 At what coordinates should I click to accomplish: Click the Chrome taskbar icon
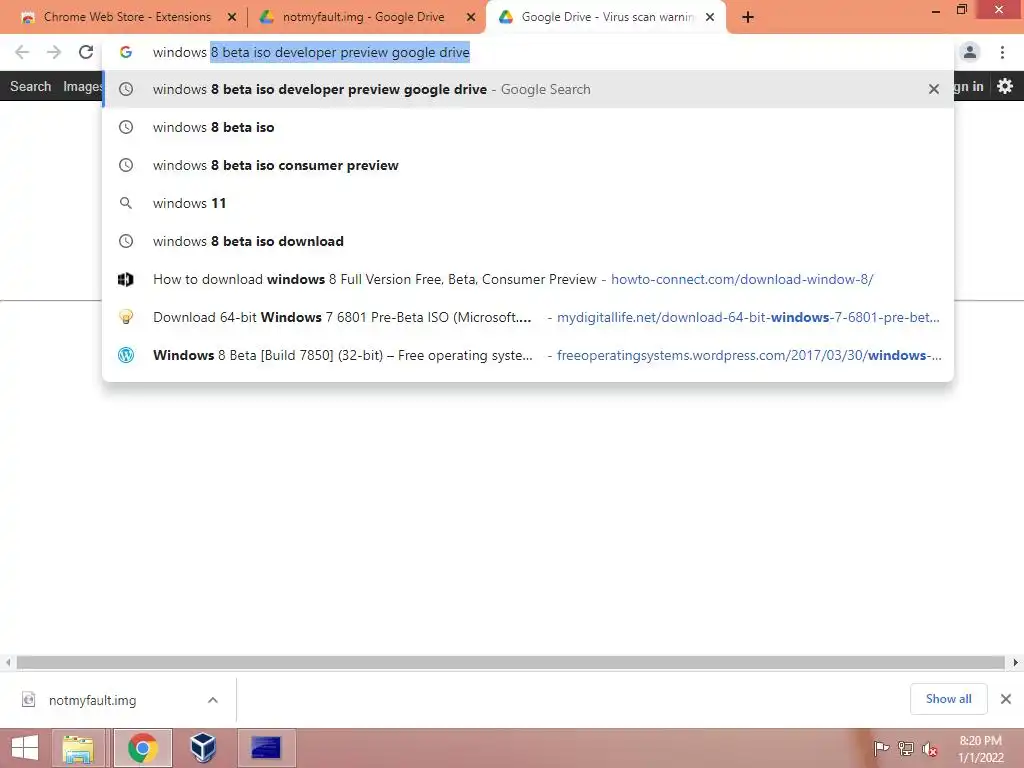click(143, 748)
